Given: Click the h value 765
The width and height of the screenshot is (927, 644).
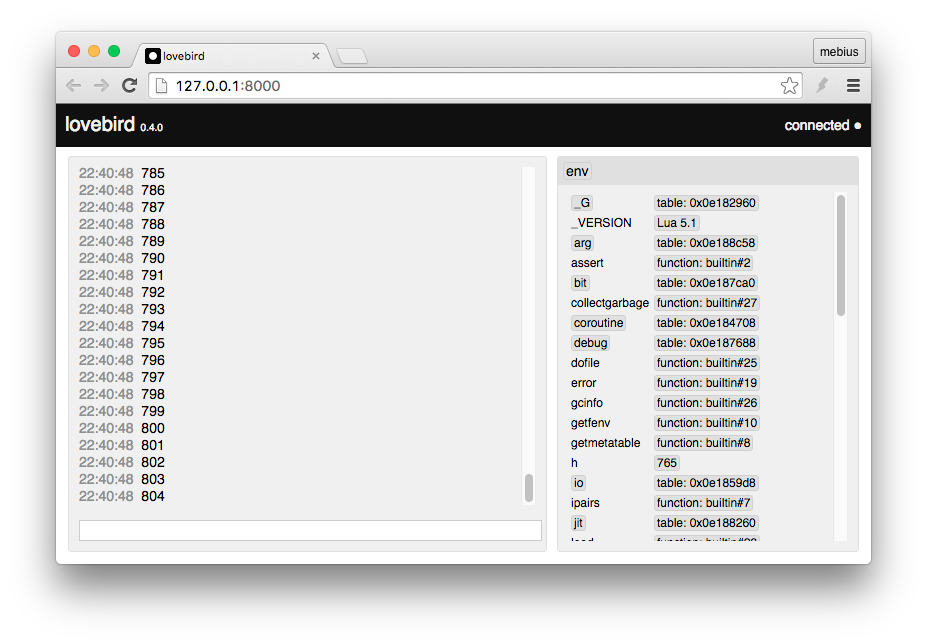Looking at the screenshot, I should (666, 463).
